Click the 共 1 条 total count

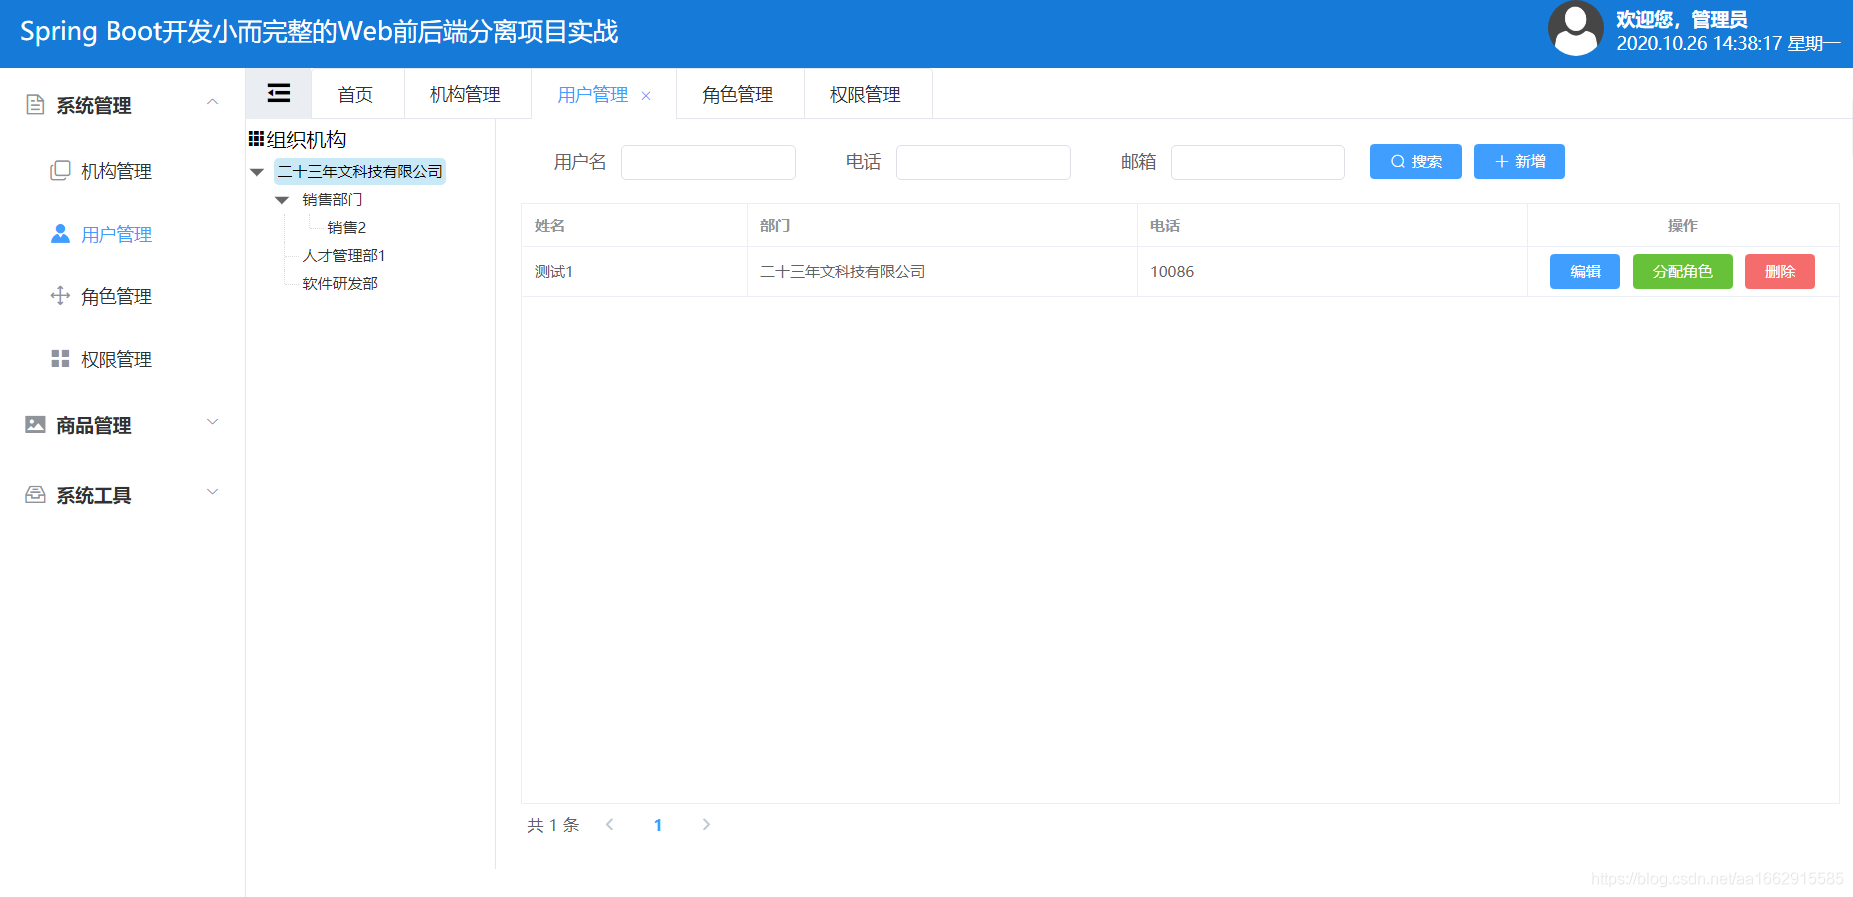(x=553, y=825)
